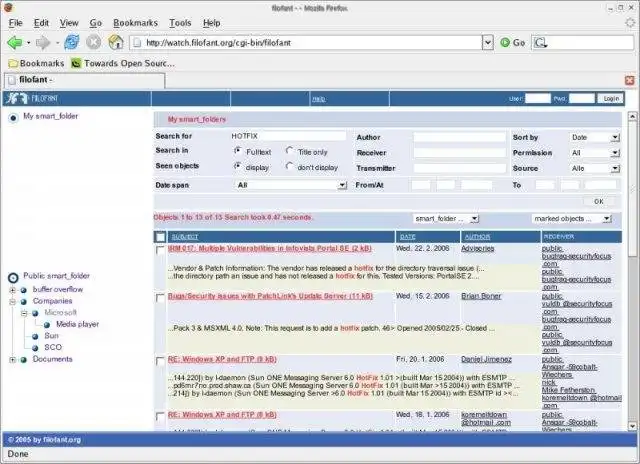Image resolution: width=640 pixels, height=464 pixels.
Task: Select My smart_folder radio icon
Action: click(x=13, y=118)
